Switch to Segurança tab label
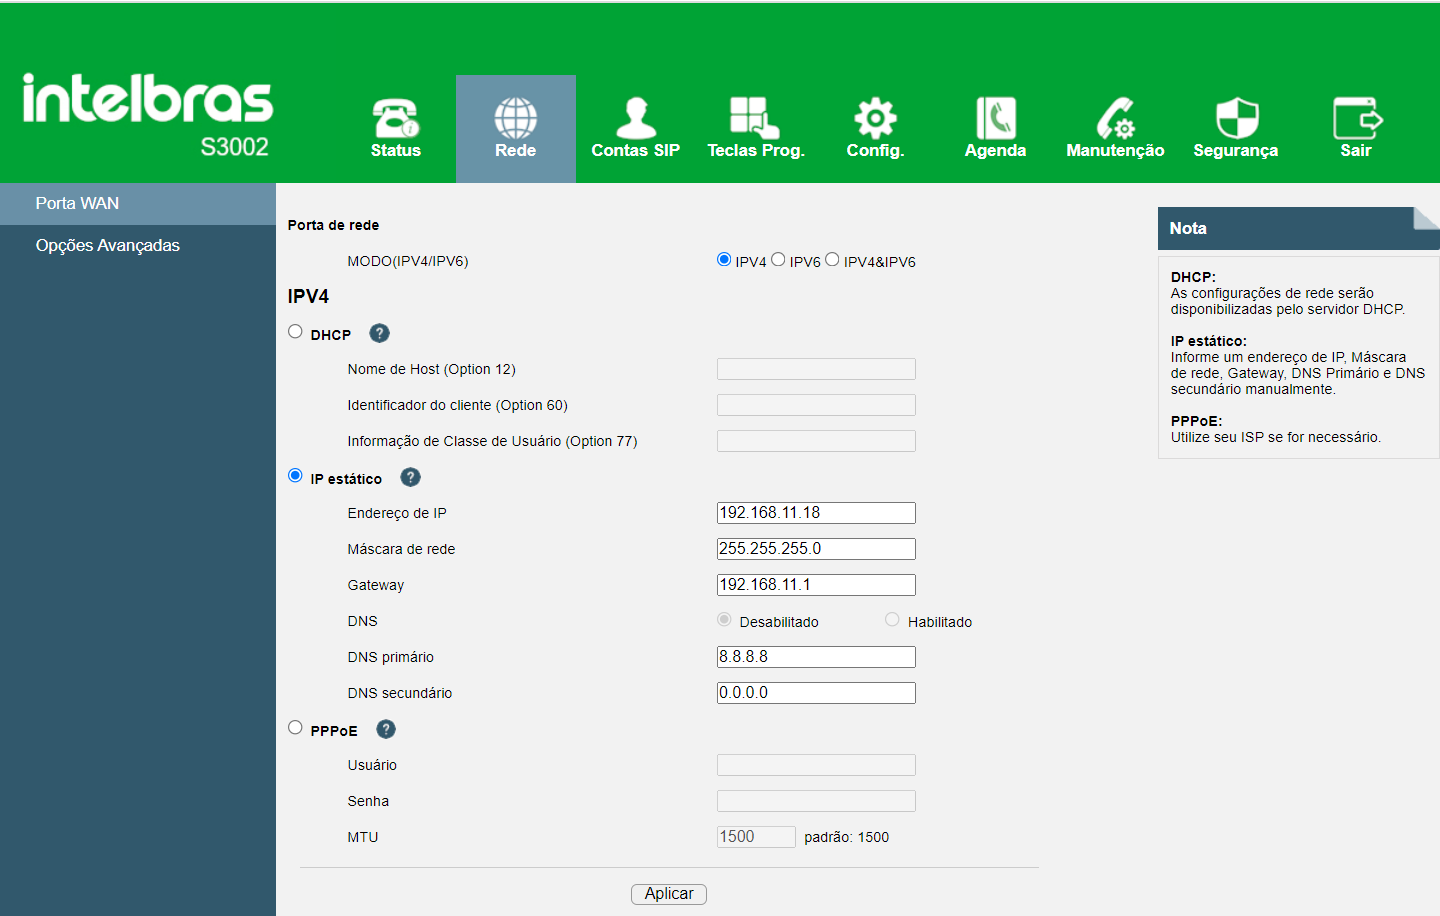 point(1236,150)
